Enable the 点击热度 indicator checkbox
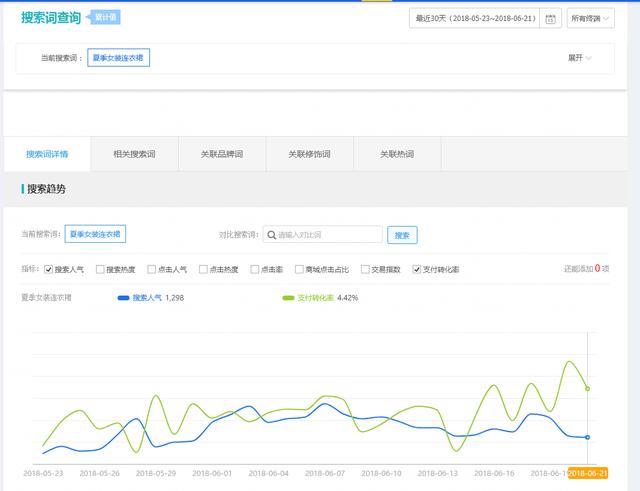 203,269
